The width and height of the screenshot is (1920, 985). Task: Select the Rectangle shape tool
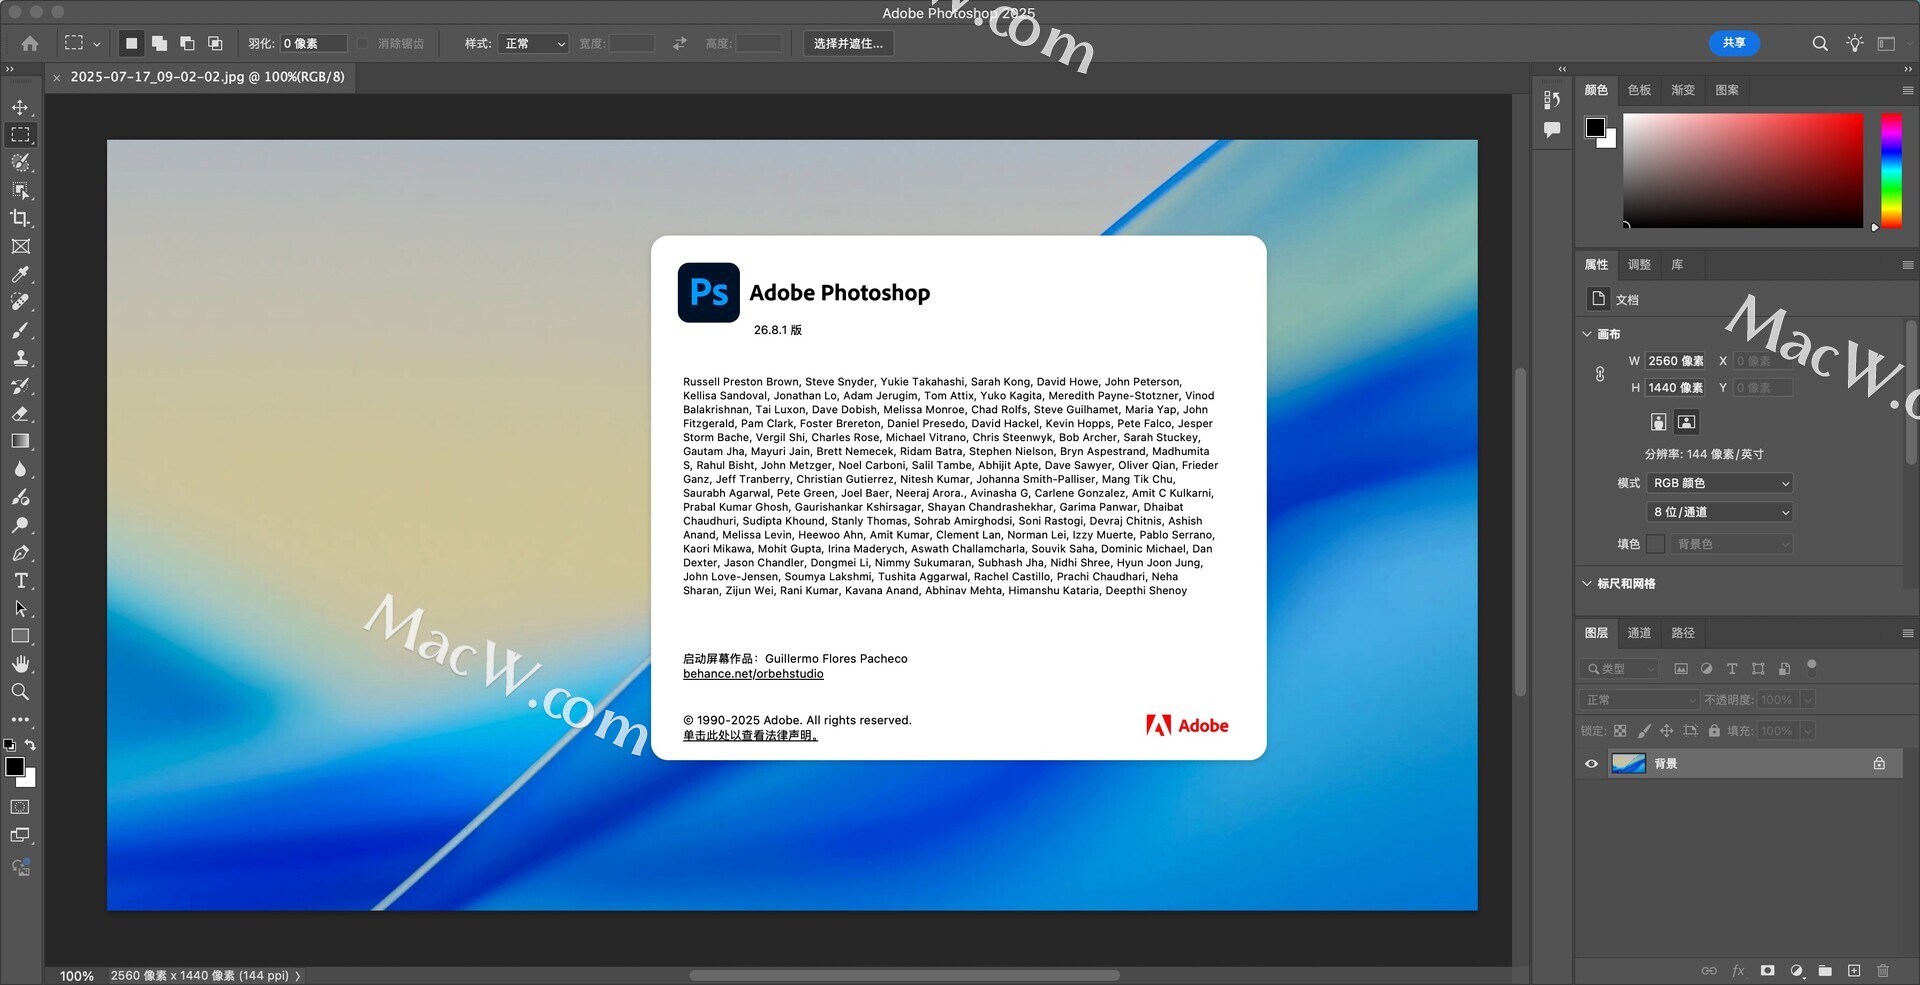pos(20,636)
